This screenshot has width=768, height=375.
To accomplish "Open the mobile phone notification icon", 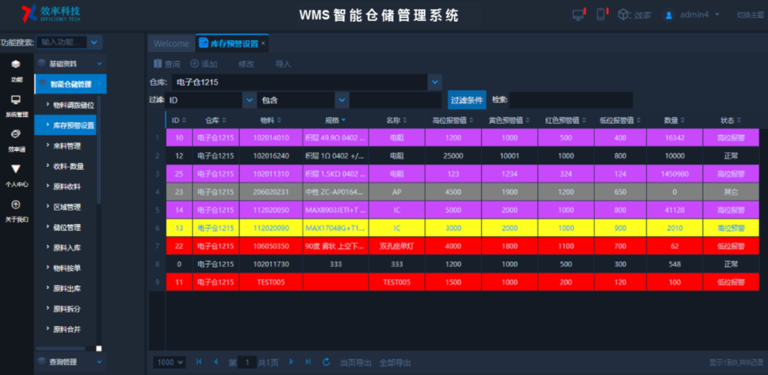I will [x=601, y=14].
